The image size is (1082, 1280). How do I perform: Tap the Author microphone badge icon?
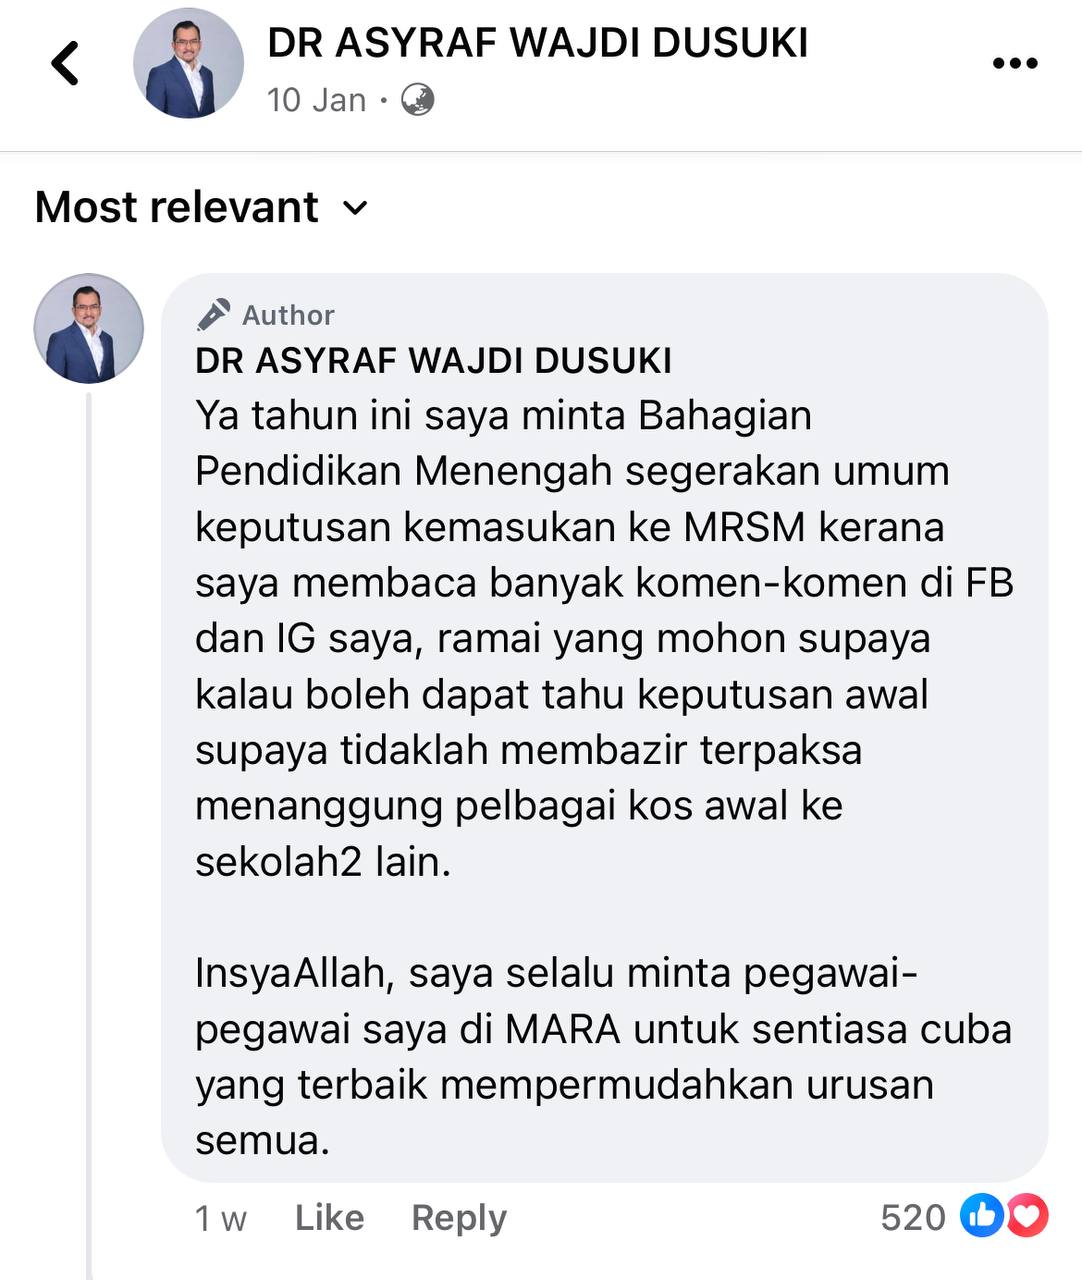pos(213,315)
